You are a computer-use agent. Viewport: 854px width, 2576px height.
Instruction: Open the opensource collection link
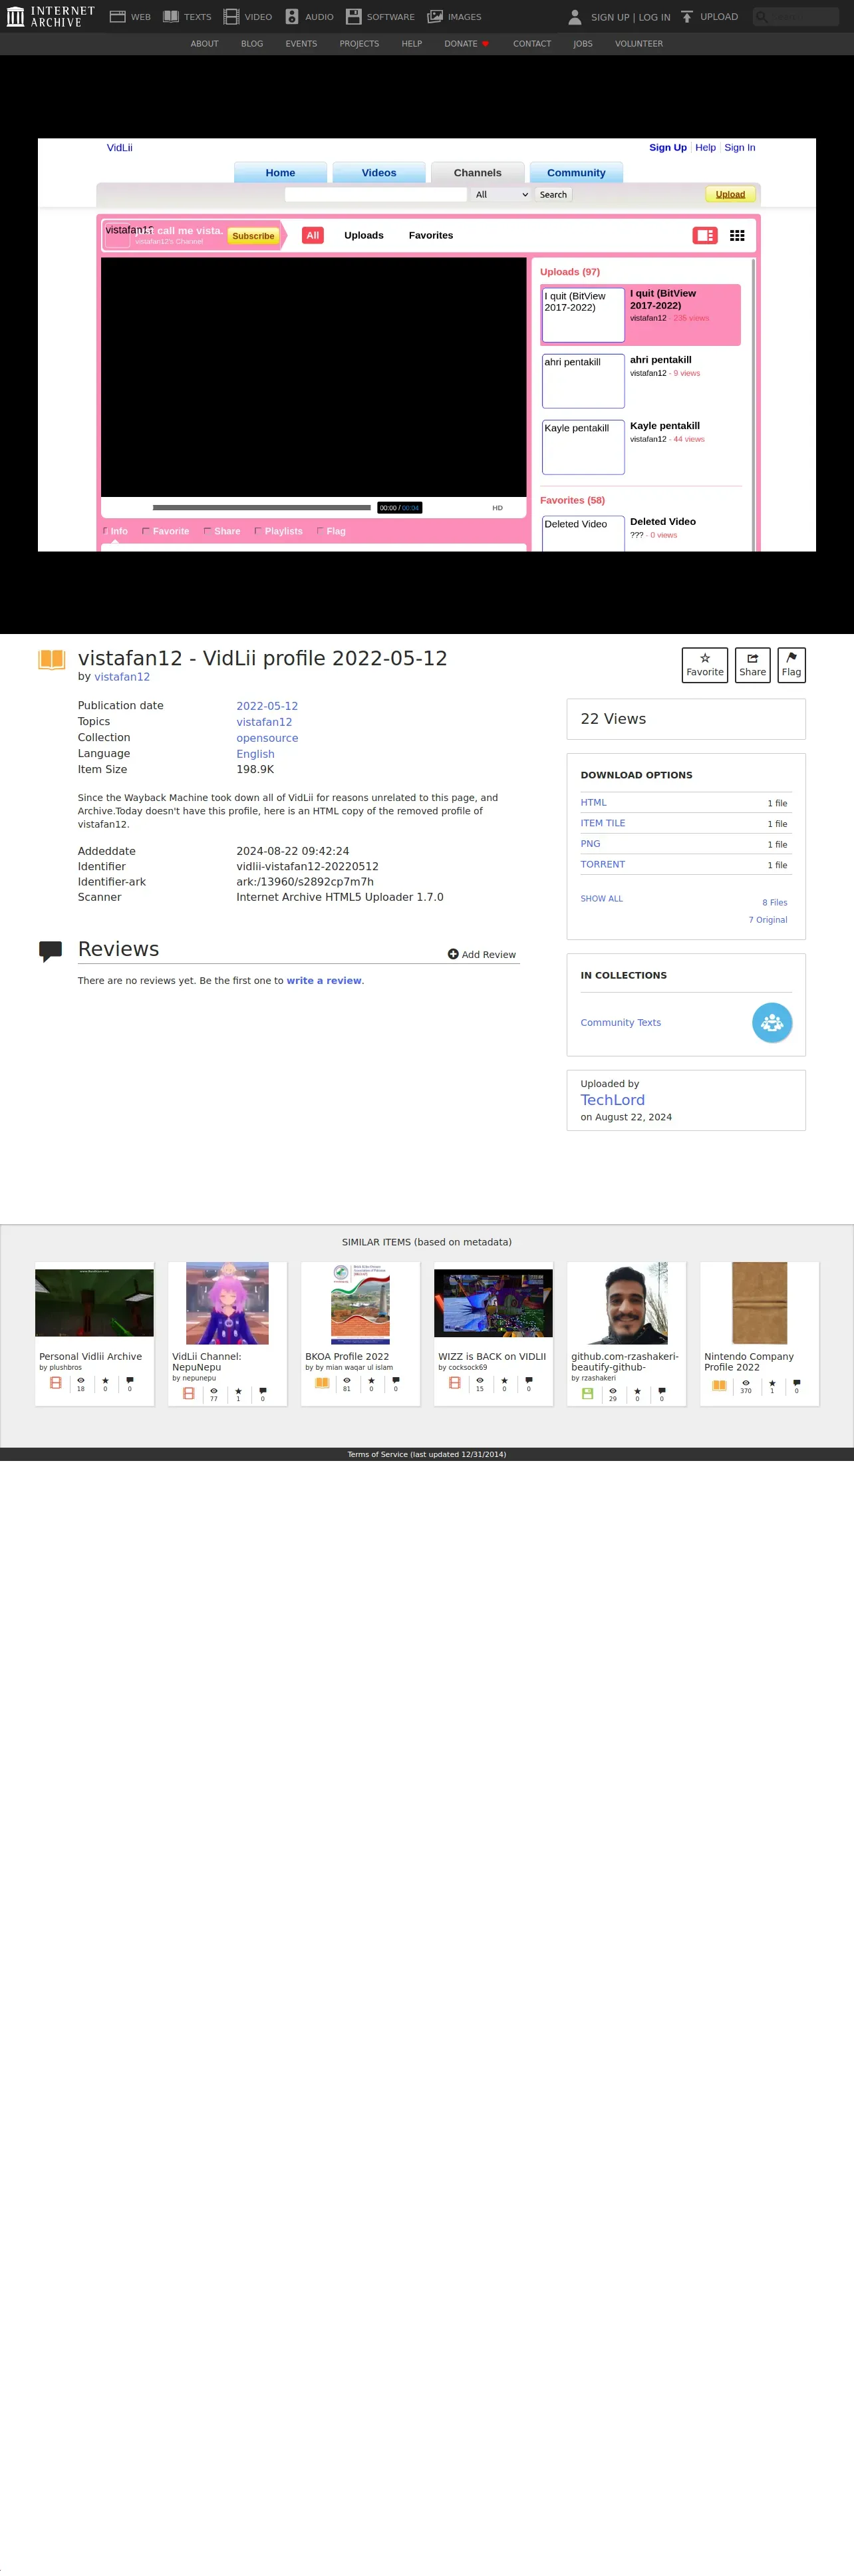267,738
